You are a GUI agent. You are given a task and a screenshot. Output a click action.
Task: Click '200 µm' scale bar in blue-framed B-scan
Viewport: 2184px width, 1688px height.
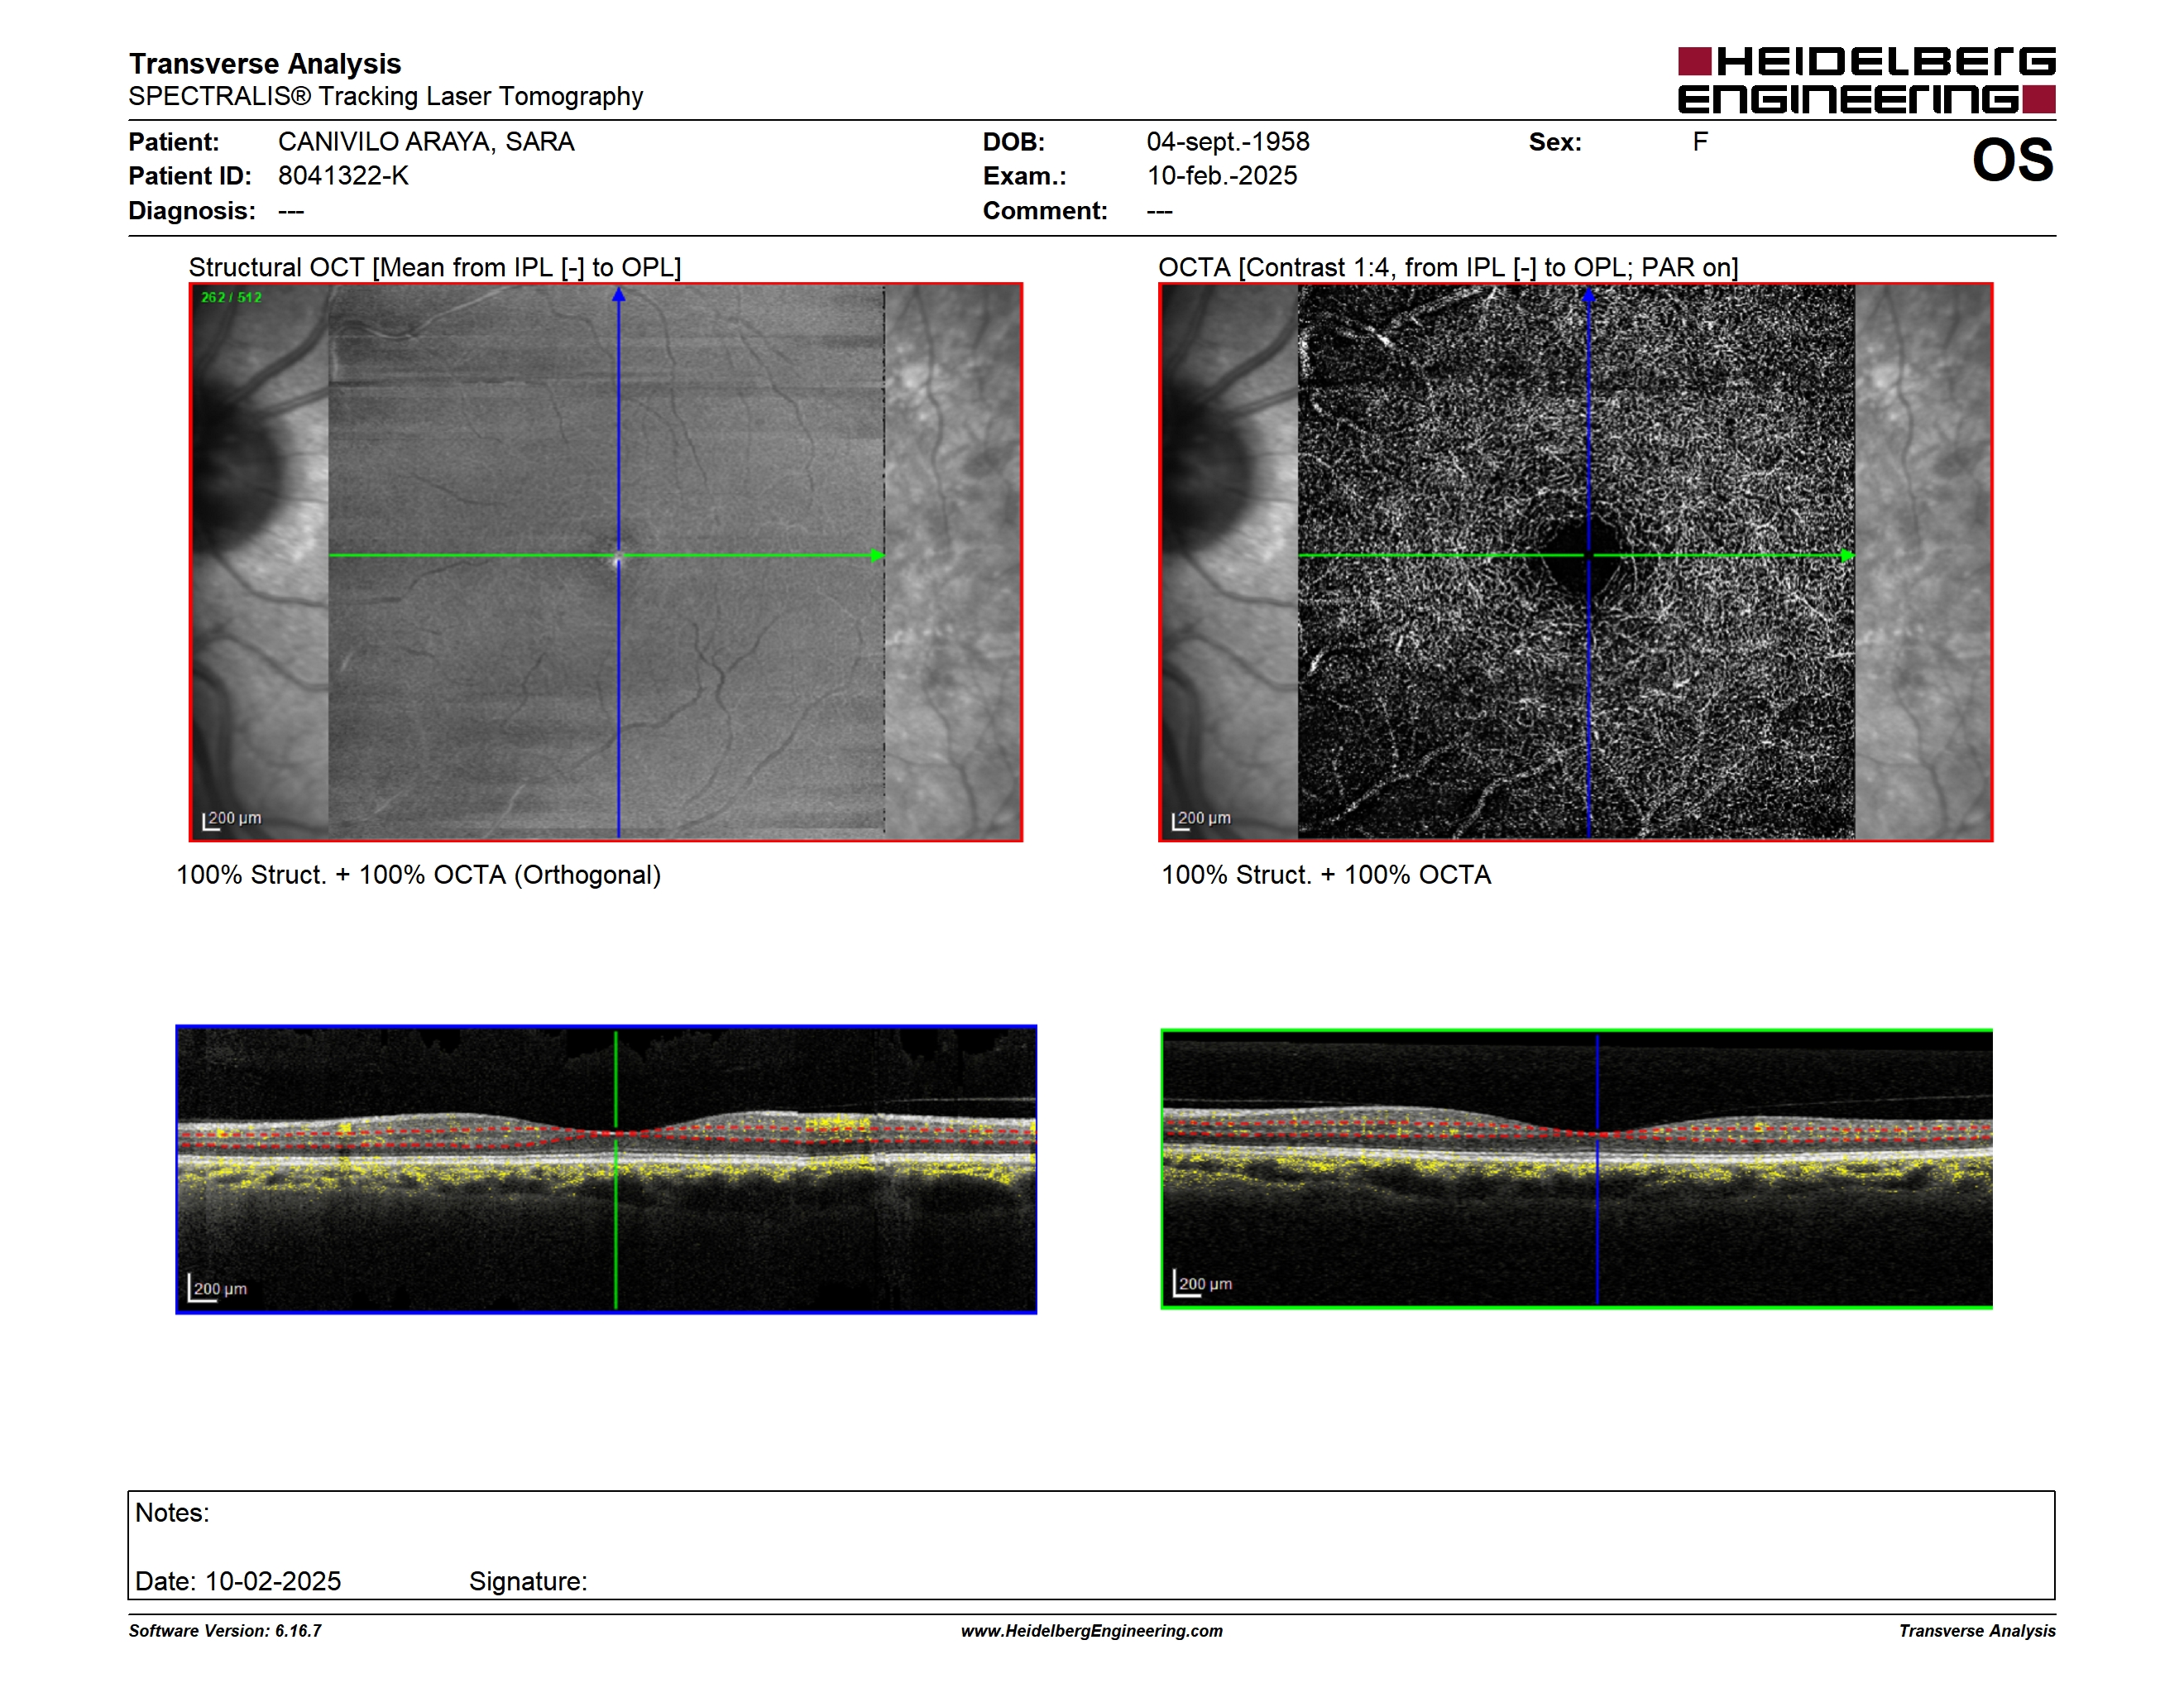[217, 1288]
